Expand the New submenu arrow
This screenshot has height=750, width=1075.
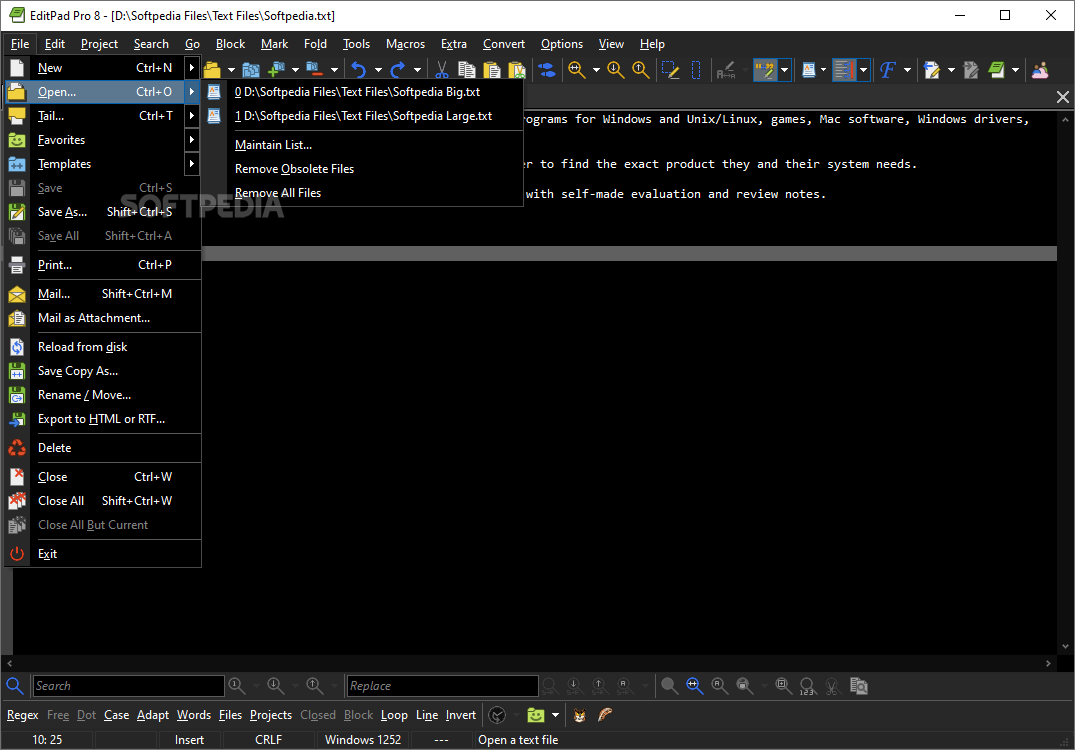[x=192, y=67]
